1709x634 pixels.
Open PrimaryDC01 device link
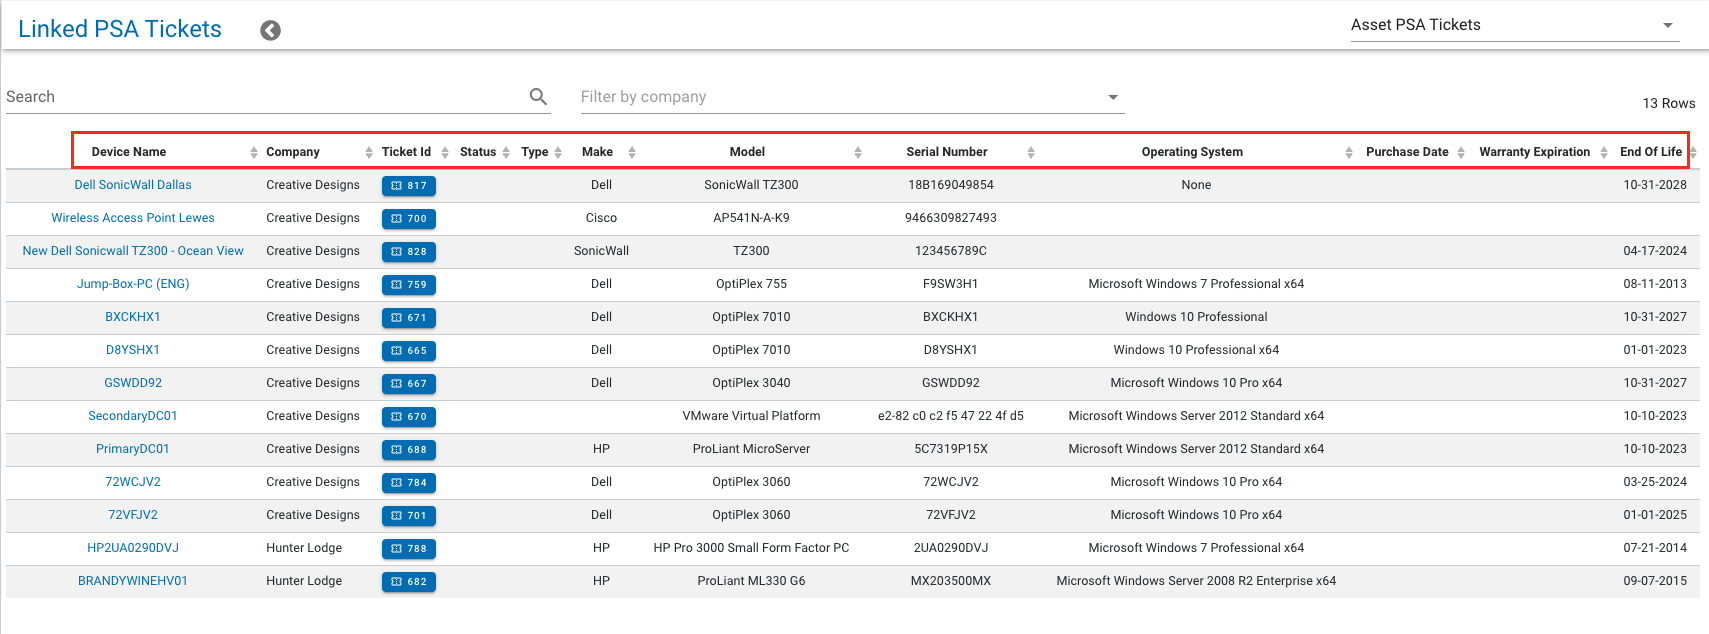click(133, 449)
